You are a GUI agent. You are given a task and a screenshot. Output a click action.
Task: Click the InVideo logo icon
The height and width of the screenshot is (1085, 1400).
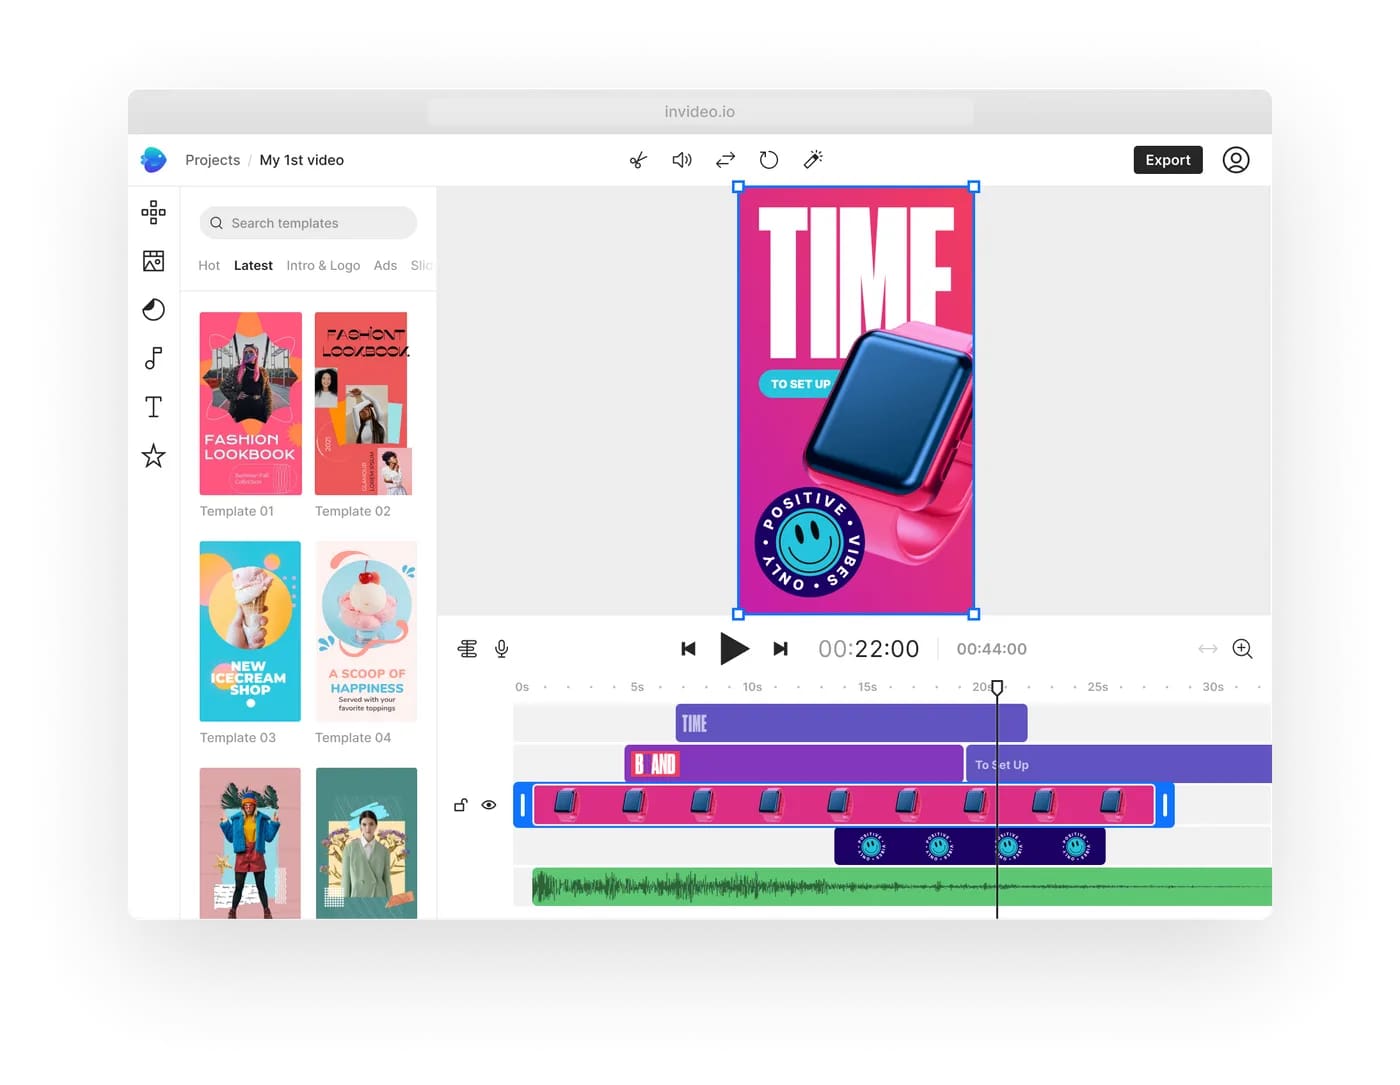pos(153,160)
